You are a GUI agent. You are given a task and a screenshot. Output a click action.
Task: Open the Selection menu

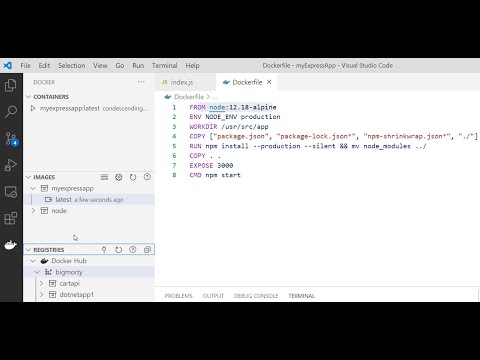[71, 65]
